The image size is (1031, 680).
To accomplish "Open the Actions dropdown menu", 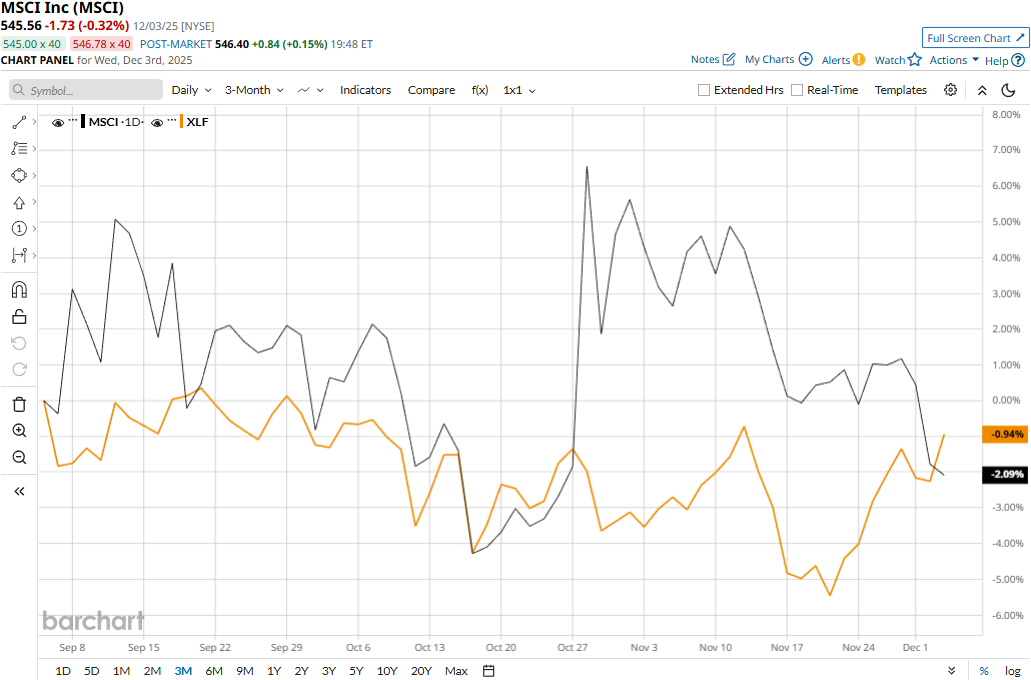I will click(954, 60).
